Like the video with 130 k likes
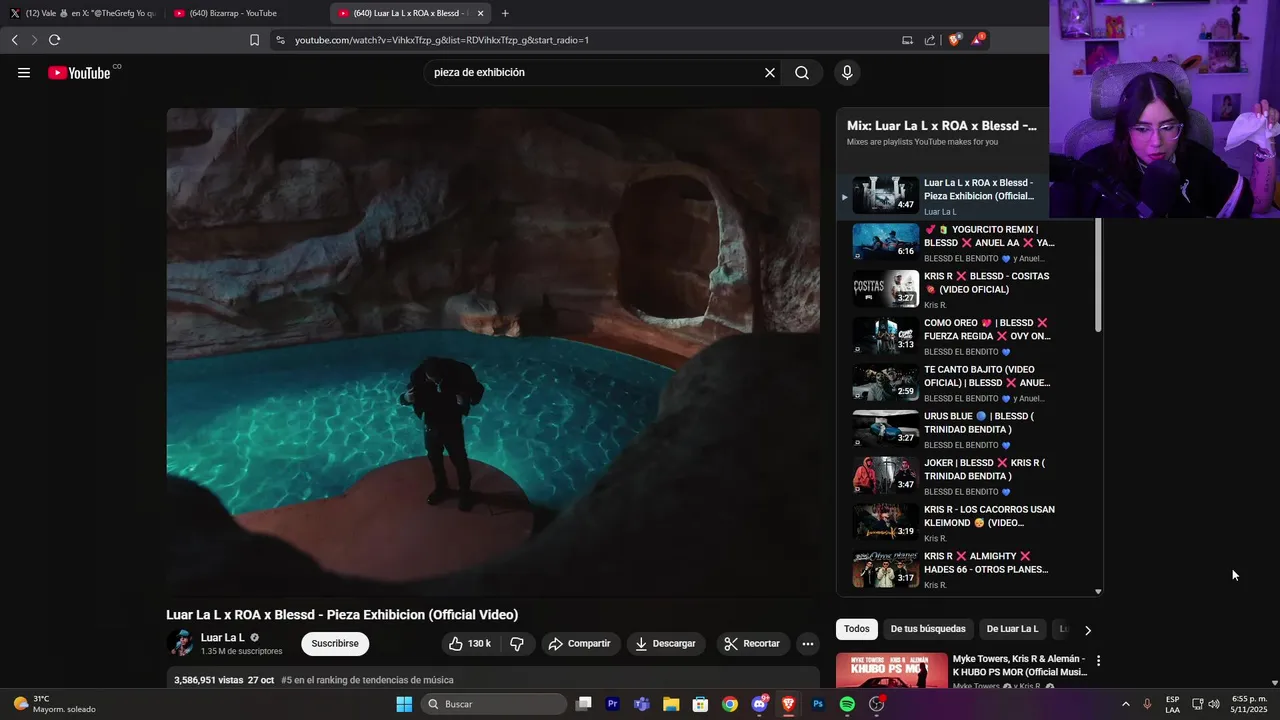The height and width of the screenshot is (720, 1280). pyautogui.click(x=470, y=644)
